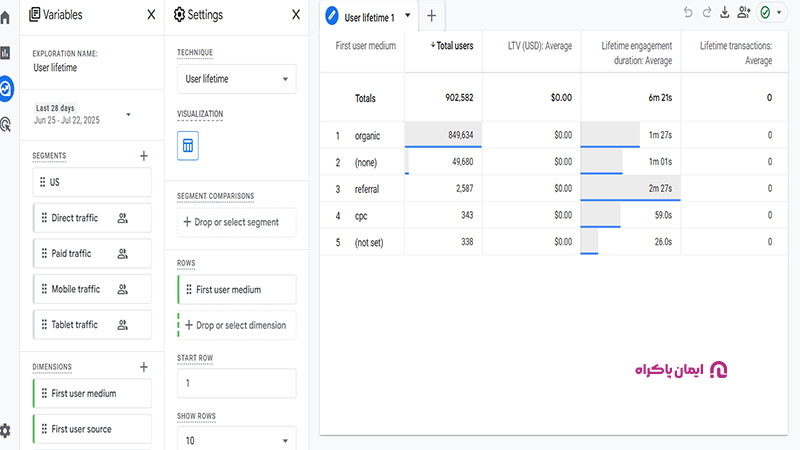The image size is (800, 450).
Task: Click the cpc row label
Action: (361, 216)
